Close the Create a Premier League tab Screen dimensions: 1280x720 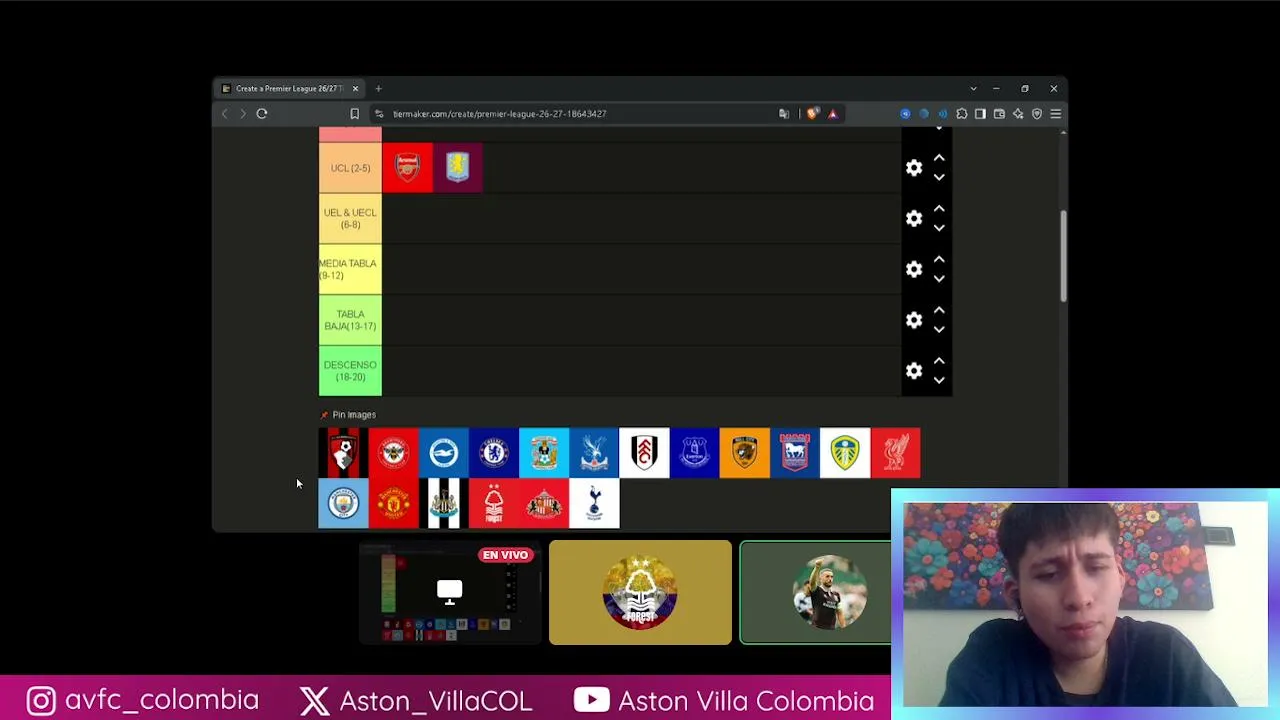(355, 89)
